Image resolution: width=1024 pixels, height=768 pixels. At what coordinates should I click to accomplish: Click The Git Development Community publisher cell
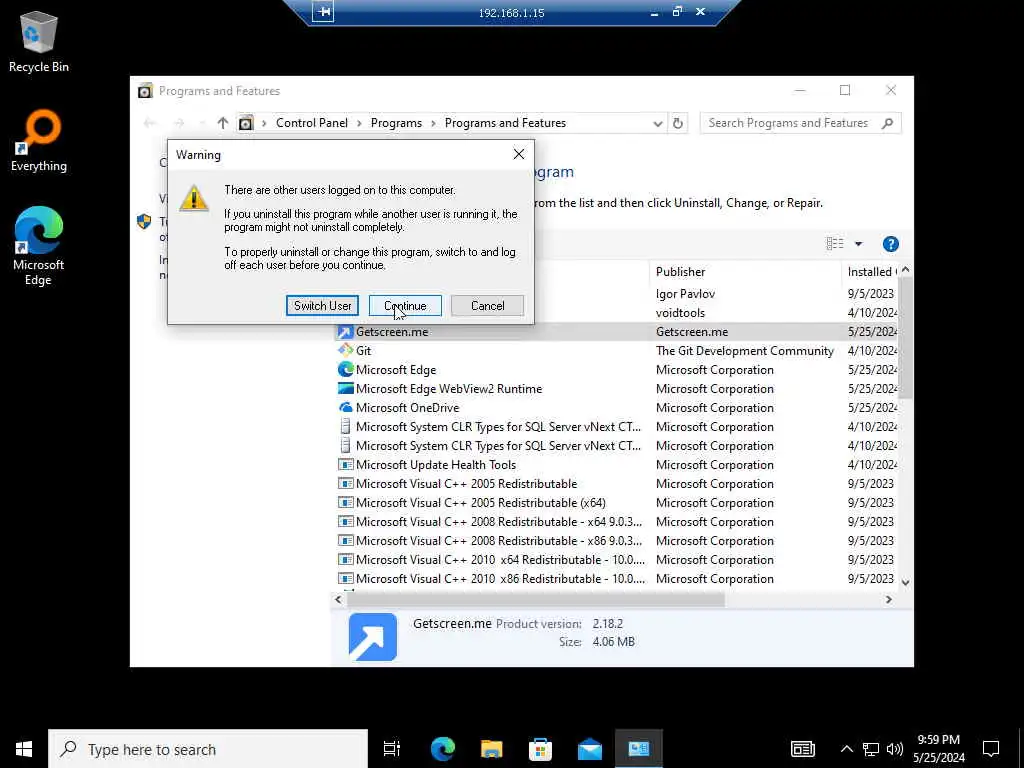pyautogui.click(x=744, y=351)
